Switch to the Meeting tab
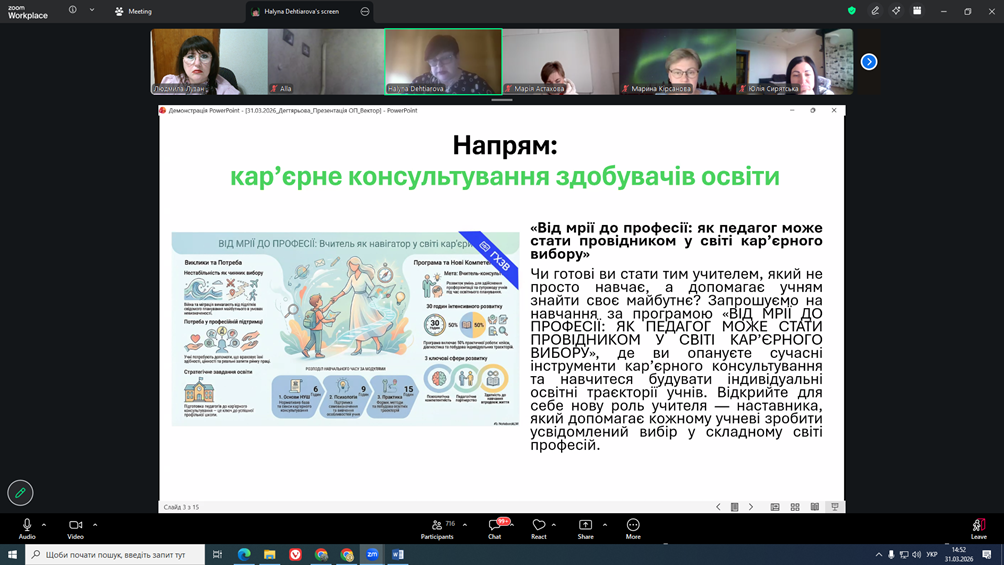This screenshot has height=565, width=1004. point(133,11)
